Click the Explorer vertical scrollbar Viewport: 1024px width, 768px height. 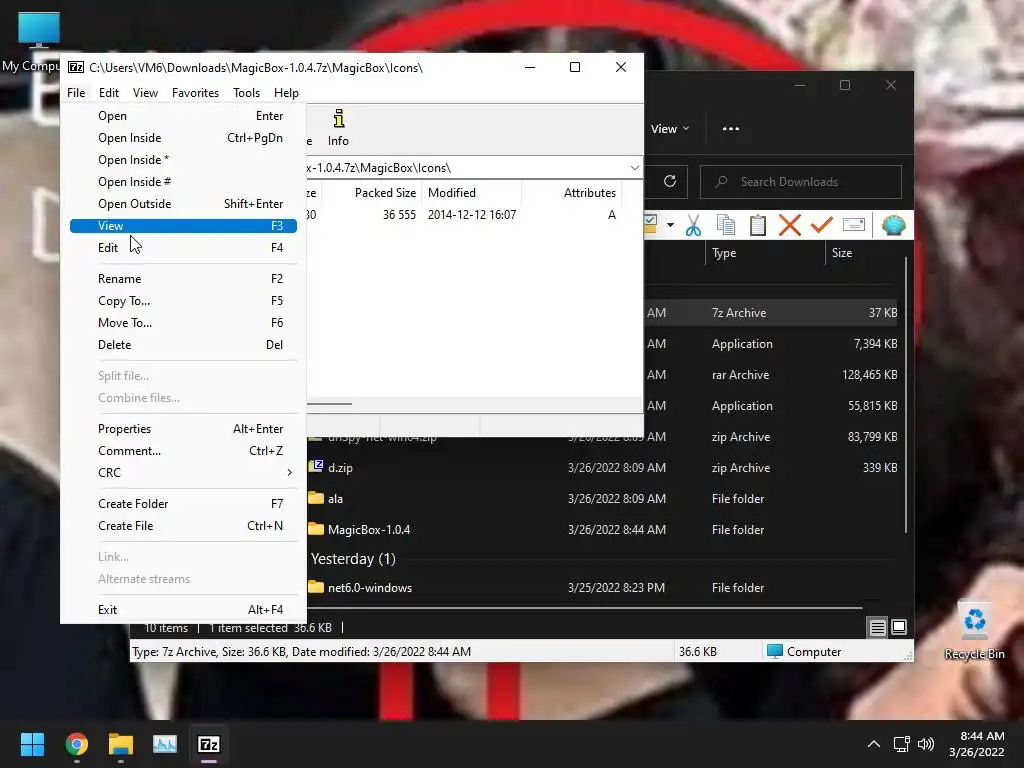[905, 395]
